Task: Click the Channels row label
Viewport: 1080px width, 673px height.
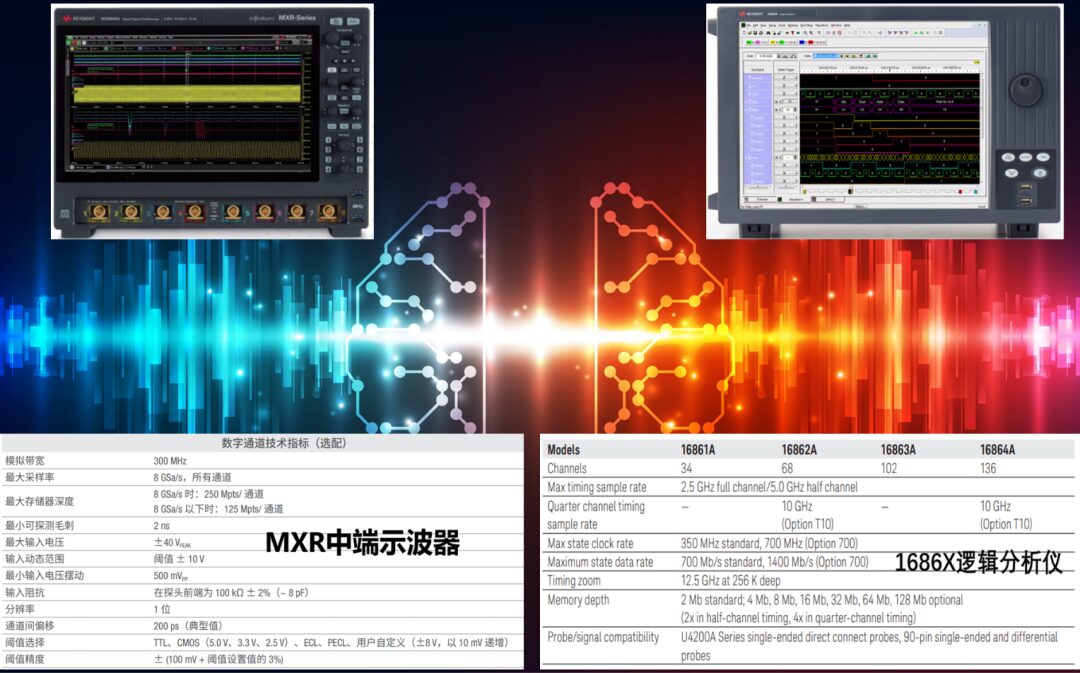Action: coord(567,468)
